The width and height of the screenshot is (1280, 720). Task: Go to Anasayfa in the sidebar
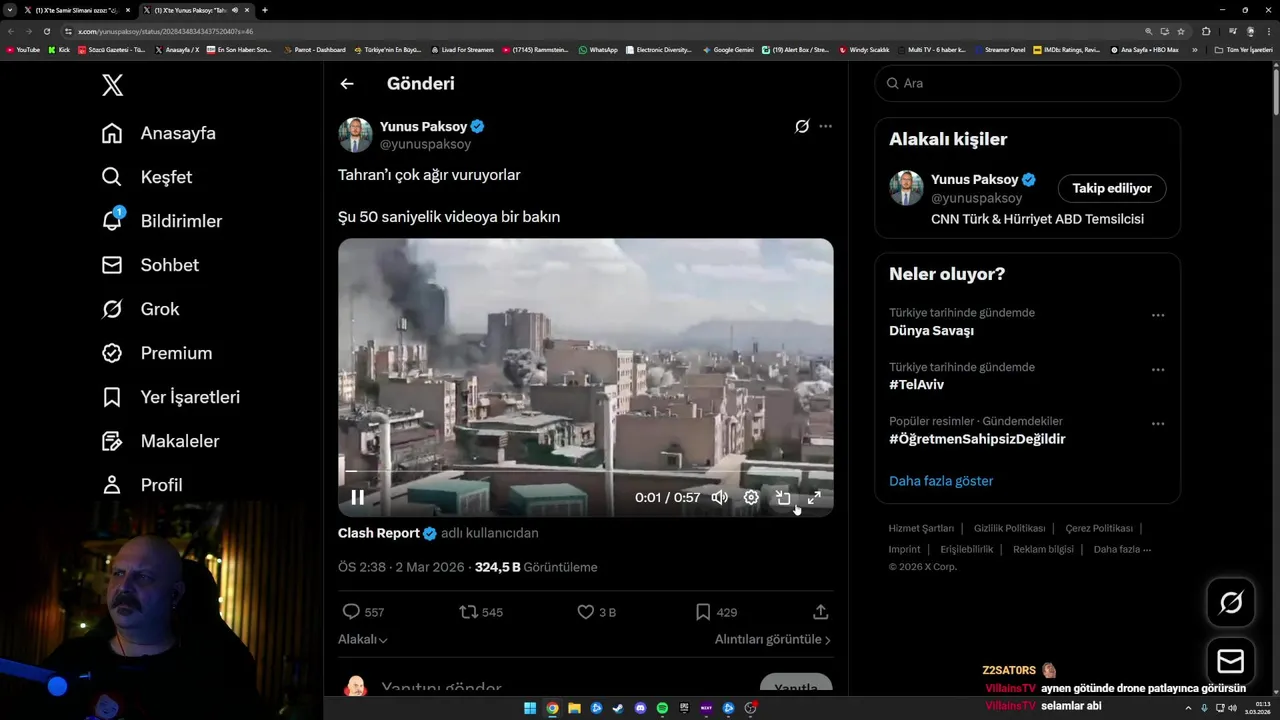159,133
